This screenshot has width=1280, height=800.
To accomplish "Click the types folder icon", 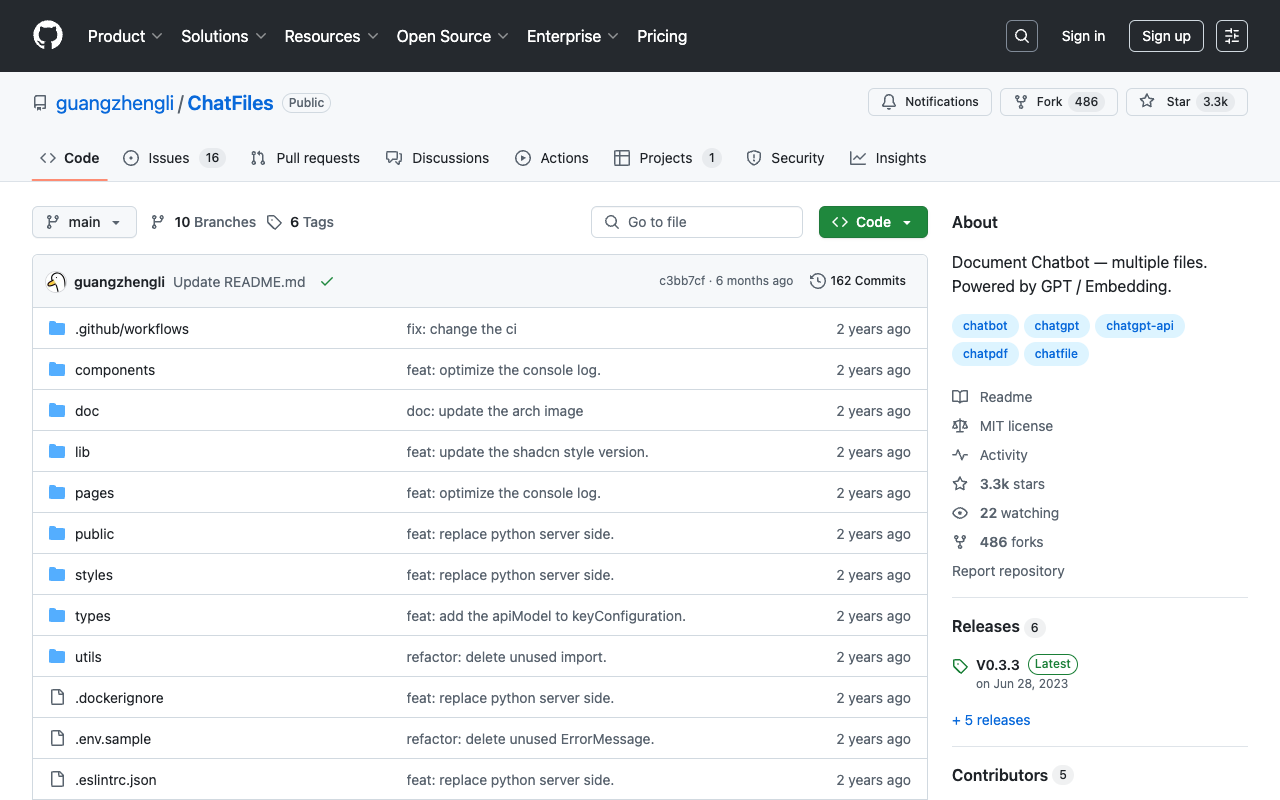I will 57,616.
